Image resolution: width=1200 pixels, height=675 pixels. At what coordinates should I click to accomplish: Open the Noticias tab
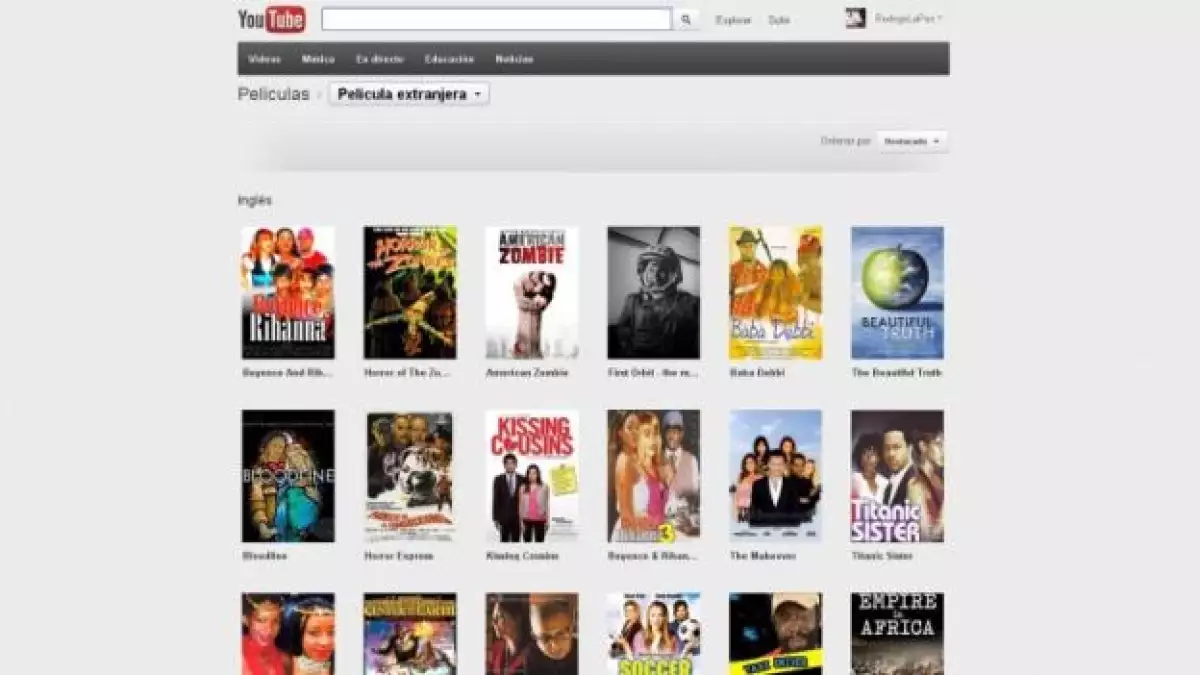coord(514,59)
